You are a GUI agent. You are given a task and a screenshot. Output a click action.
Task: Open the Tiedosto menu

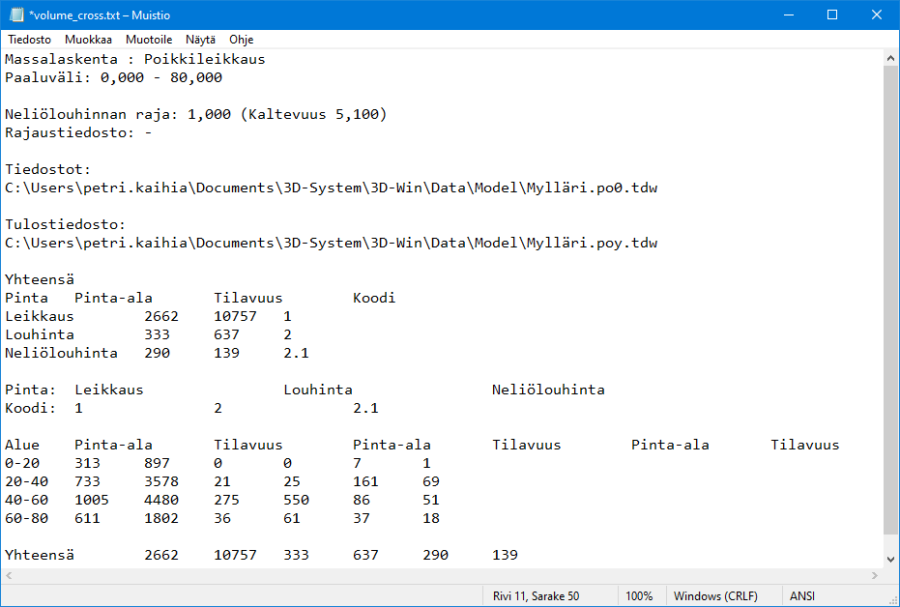point(30,40)
